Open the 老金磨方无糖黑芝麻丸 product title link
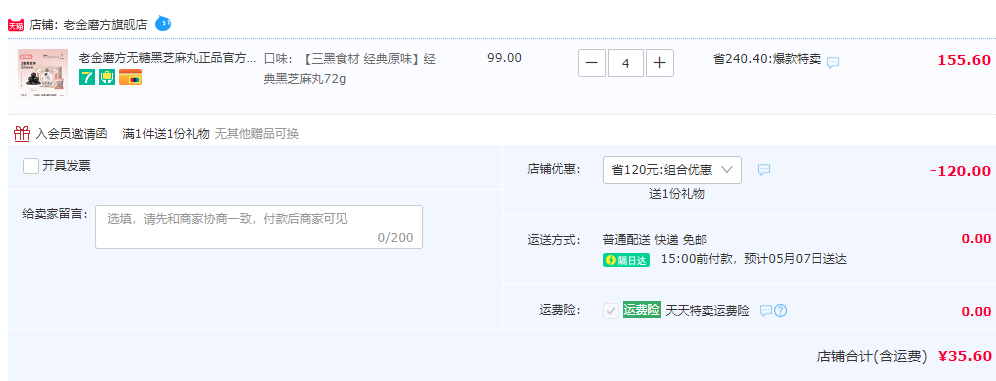This screenshot has width=996, height=381. 167,58
